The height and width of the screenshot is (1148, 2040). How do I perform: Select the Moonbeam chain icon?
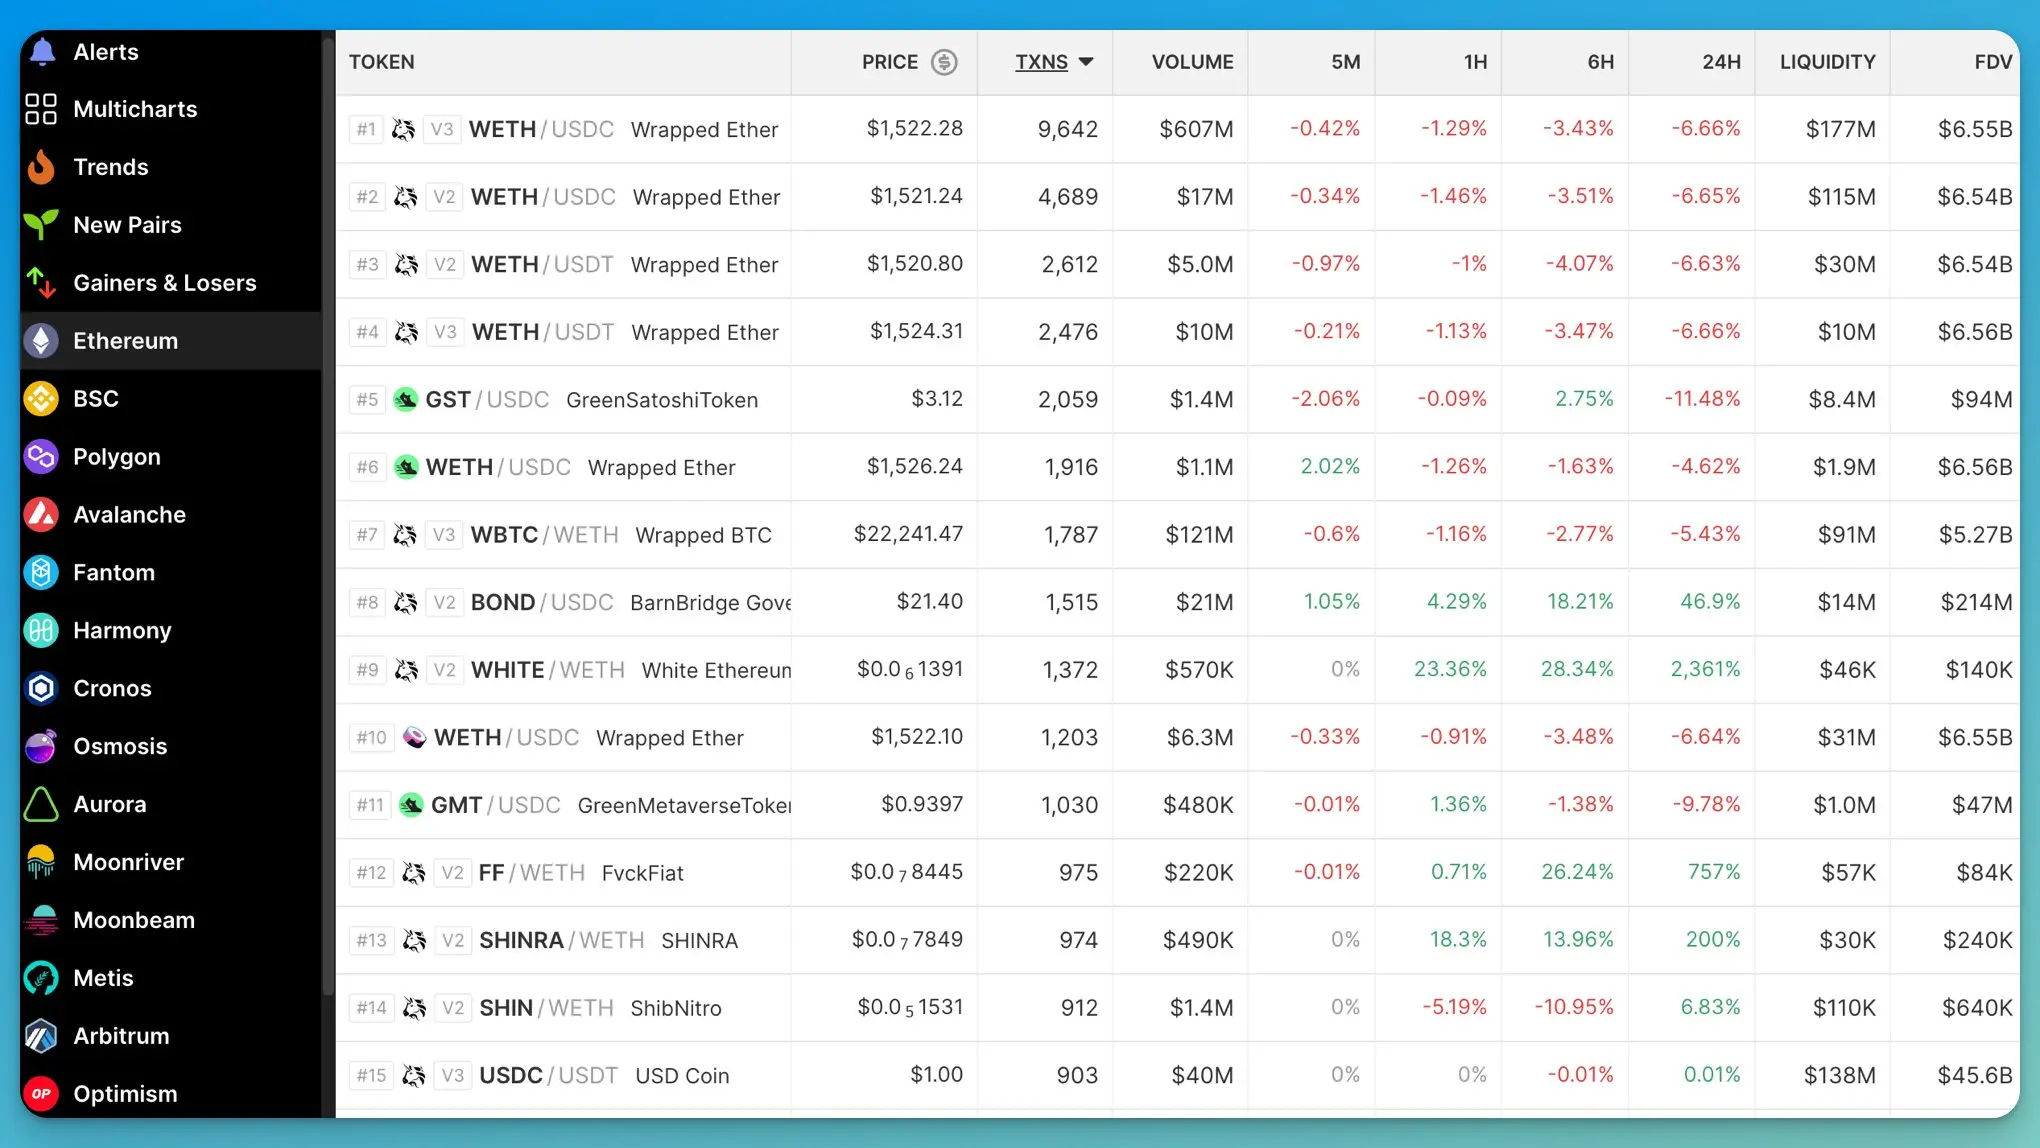[41, 921]
